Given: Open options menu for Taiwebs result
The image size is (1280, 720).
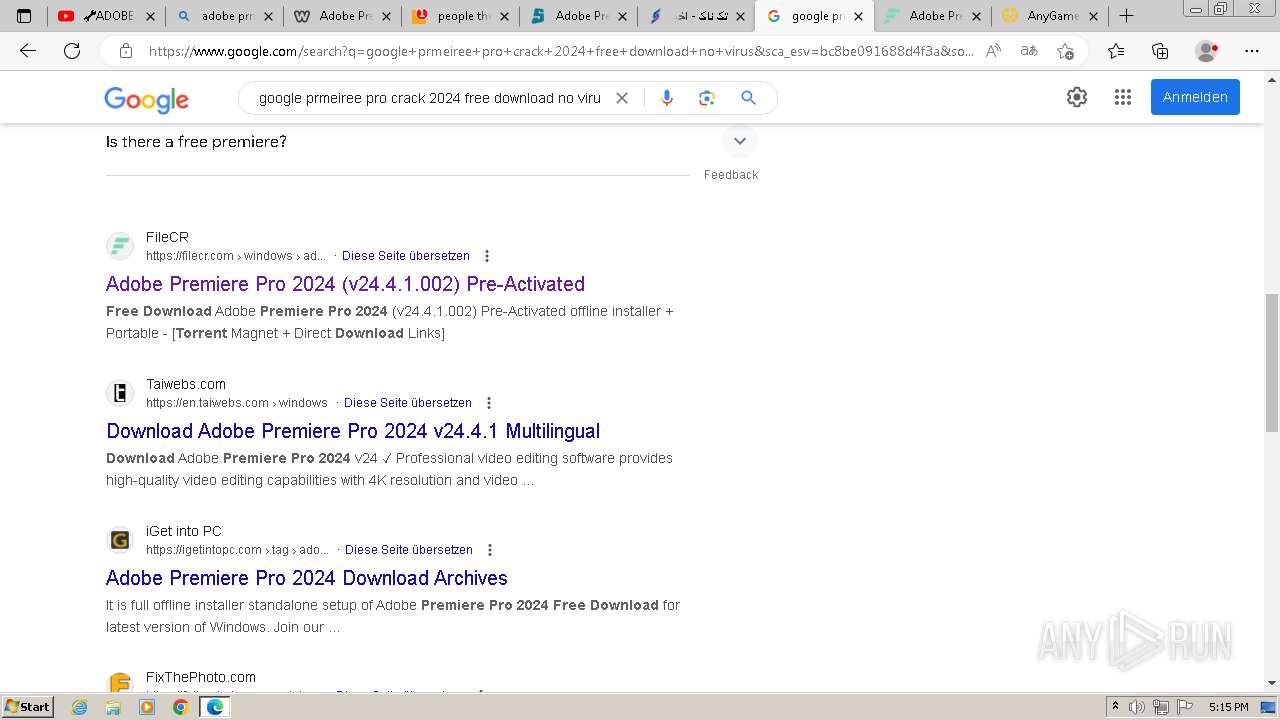Looking at the screenshot, I should (489, 403).
